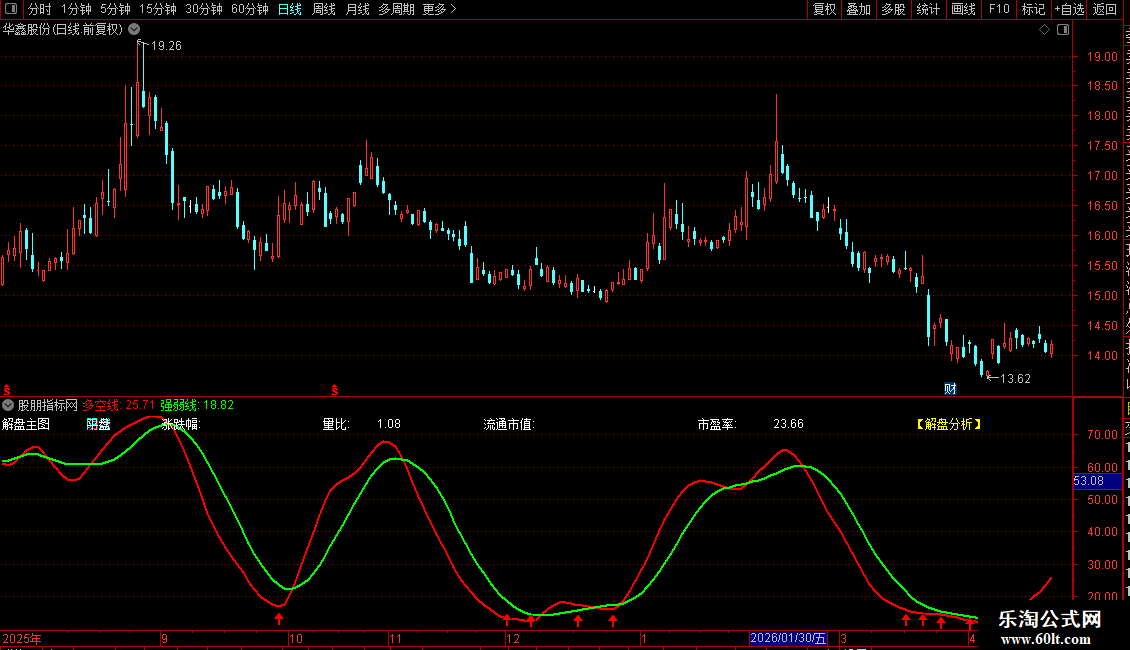Click the month 10 tick on date axis

[x=295, y=639]
